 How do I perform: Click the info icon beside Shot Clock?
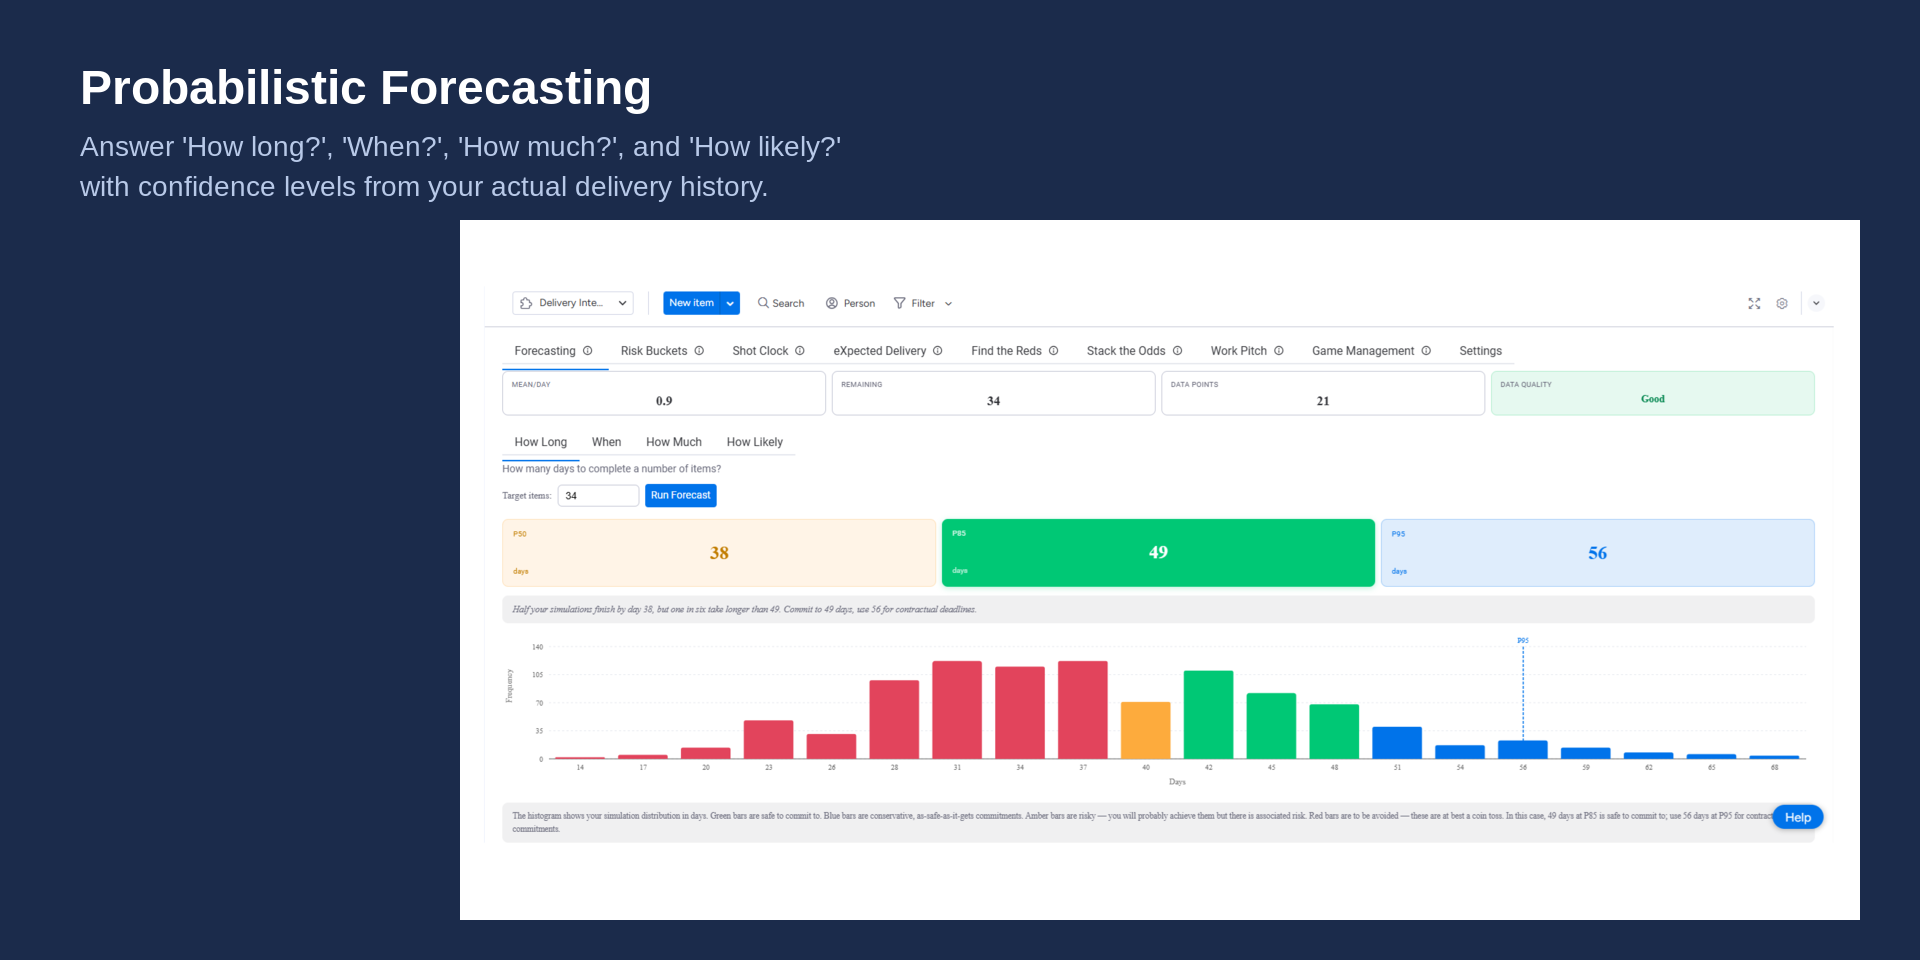[x=800, y=351]
